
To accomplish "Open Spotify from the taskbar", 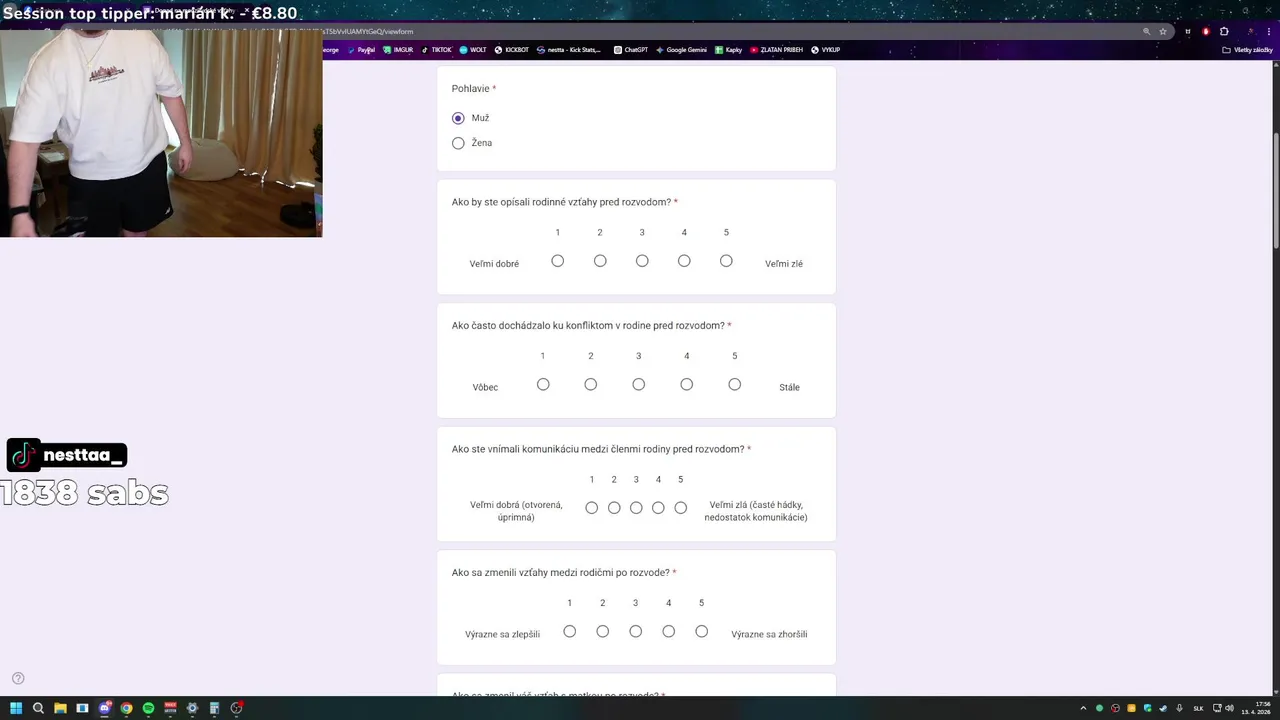I will point(148,708).
